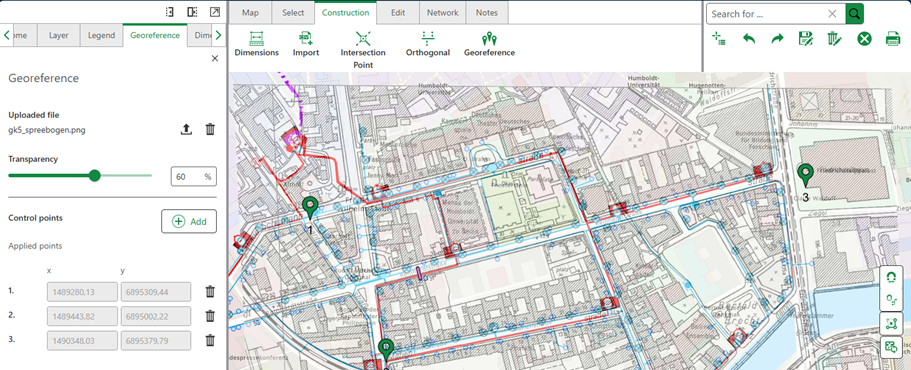This screenshot has width=911, height=370.
Task: Pop out the panel into a separate window
Action: [215, 12]
